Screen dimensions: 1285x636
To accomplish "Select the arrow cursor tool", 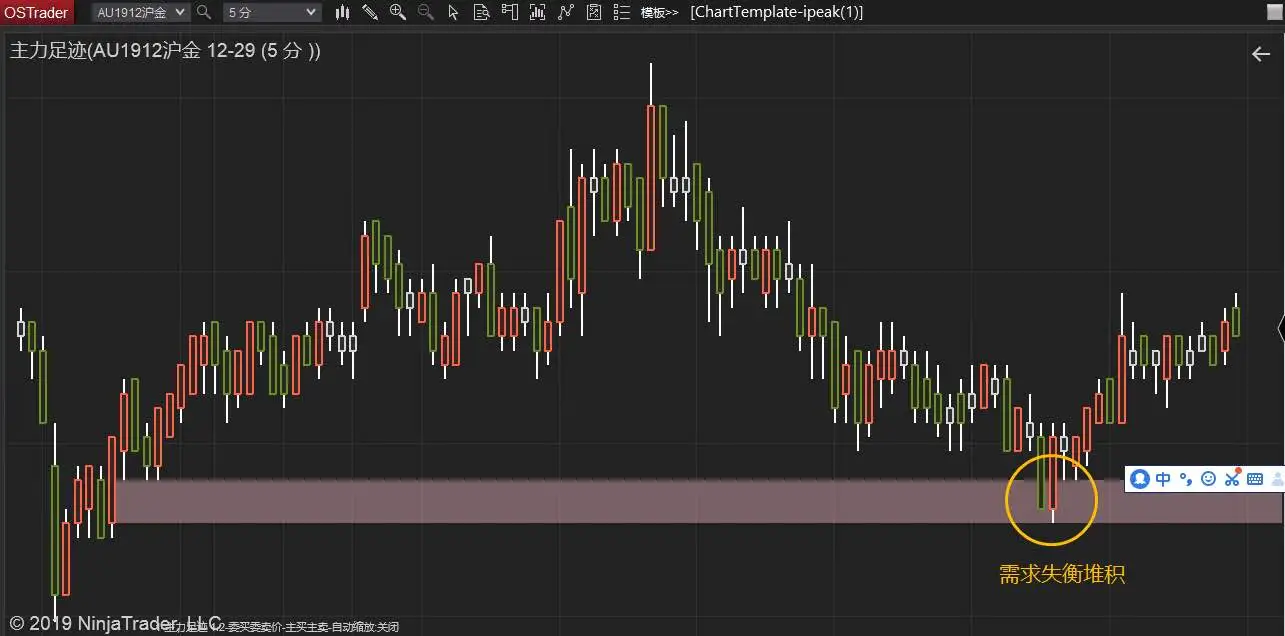I will pos(453,12).
